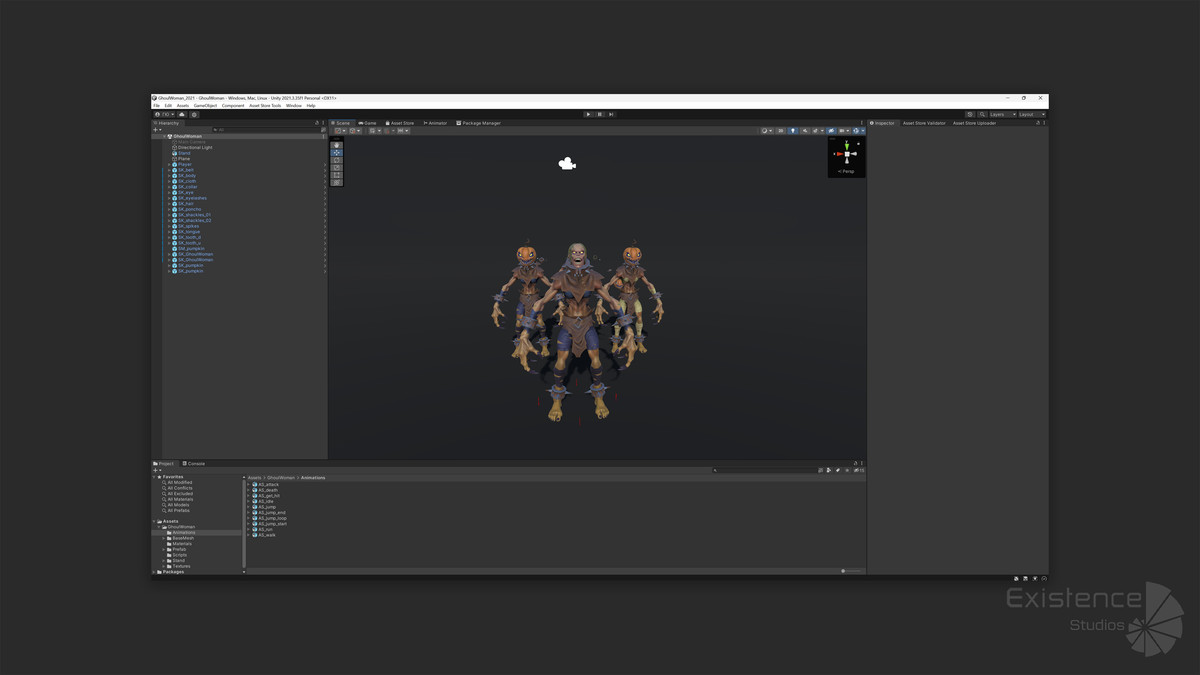
Task: Click the red X axis of orientation gizmo
Action: [x=838, y=154]
